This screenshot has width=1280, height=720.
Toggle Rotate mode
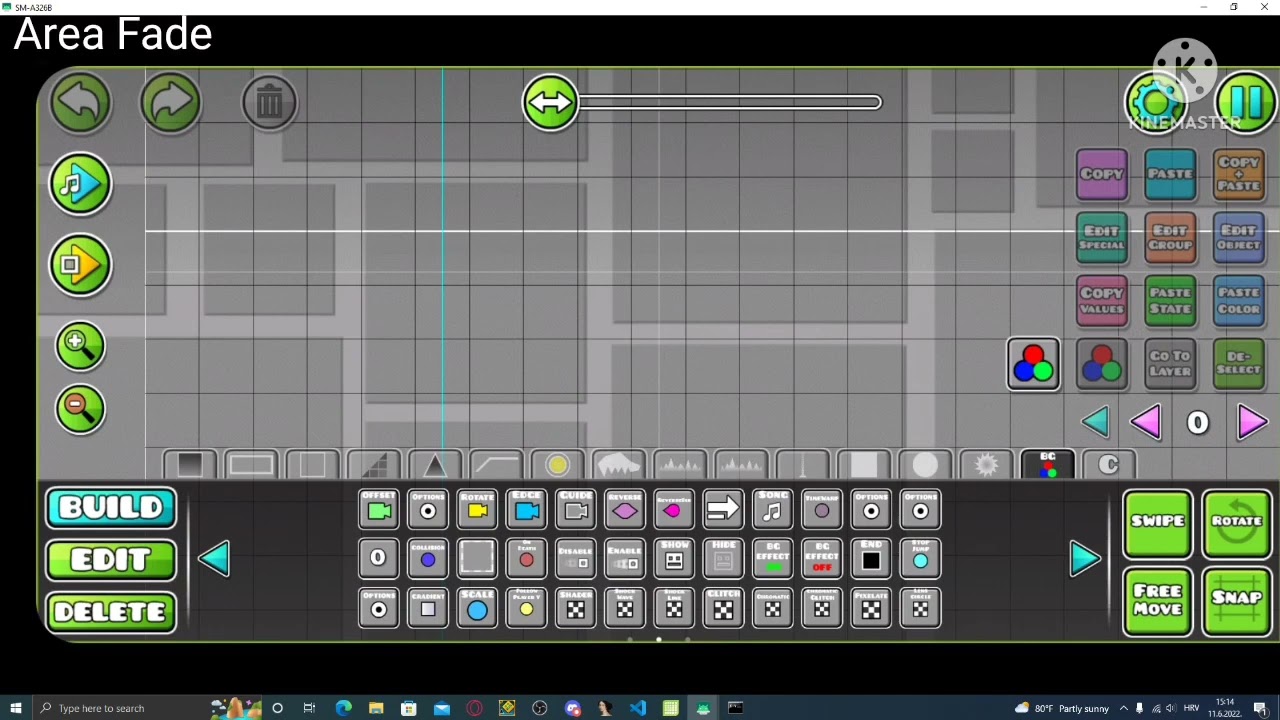tap(1237, 523)
